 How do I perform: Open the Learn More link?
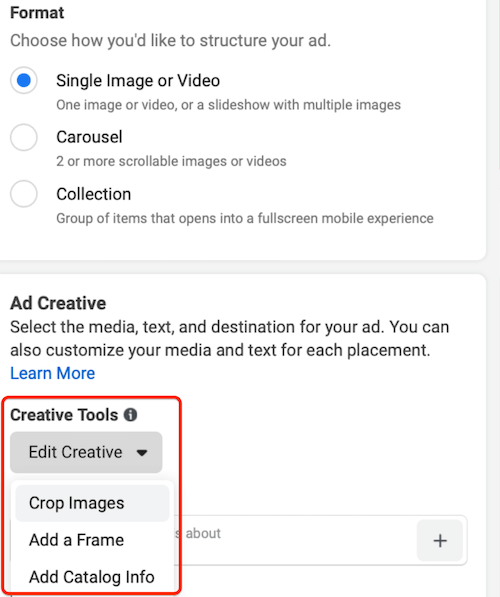[53, 373]
